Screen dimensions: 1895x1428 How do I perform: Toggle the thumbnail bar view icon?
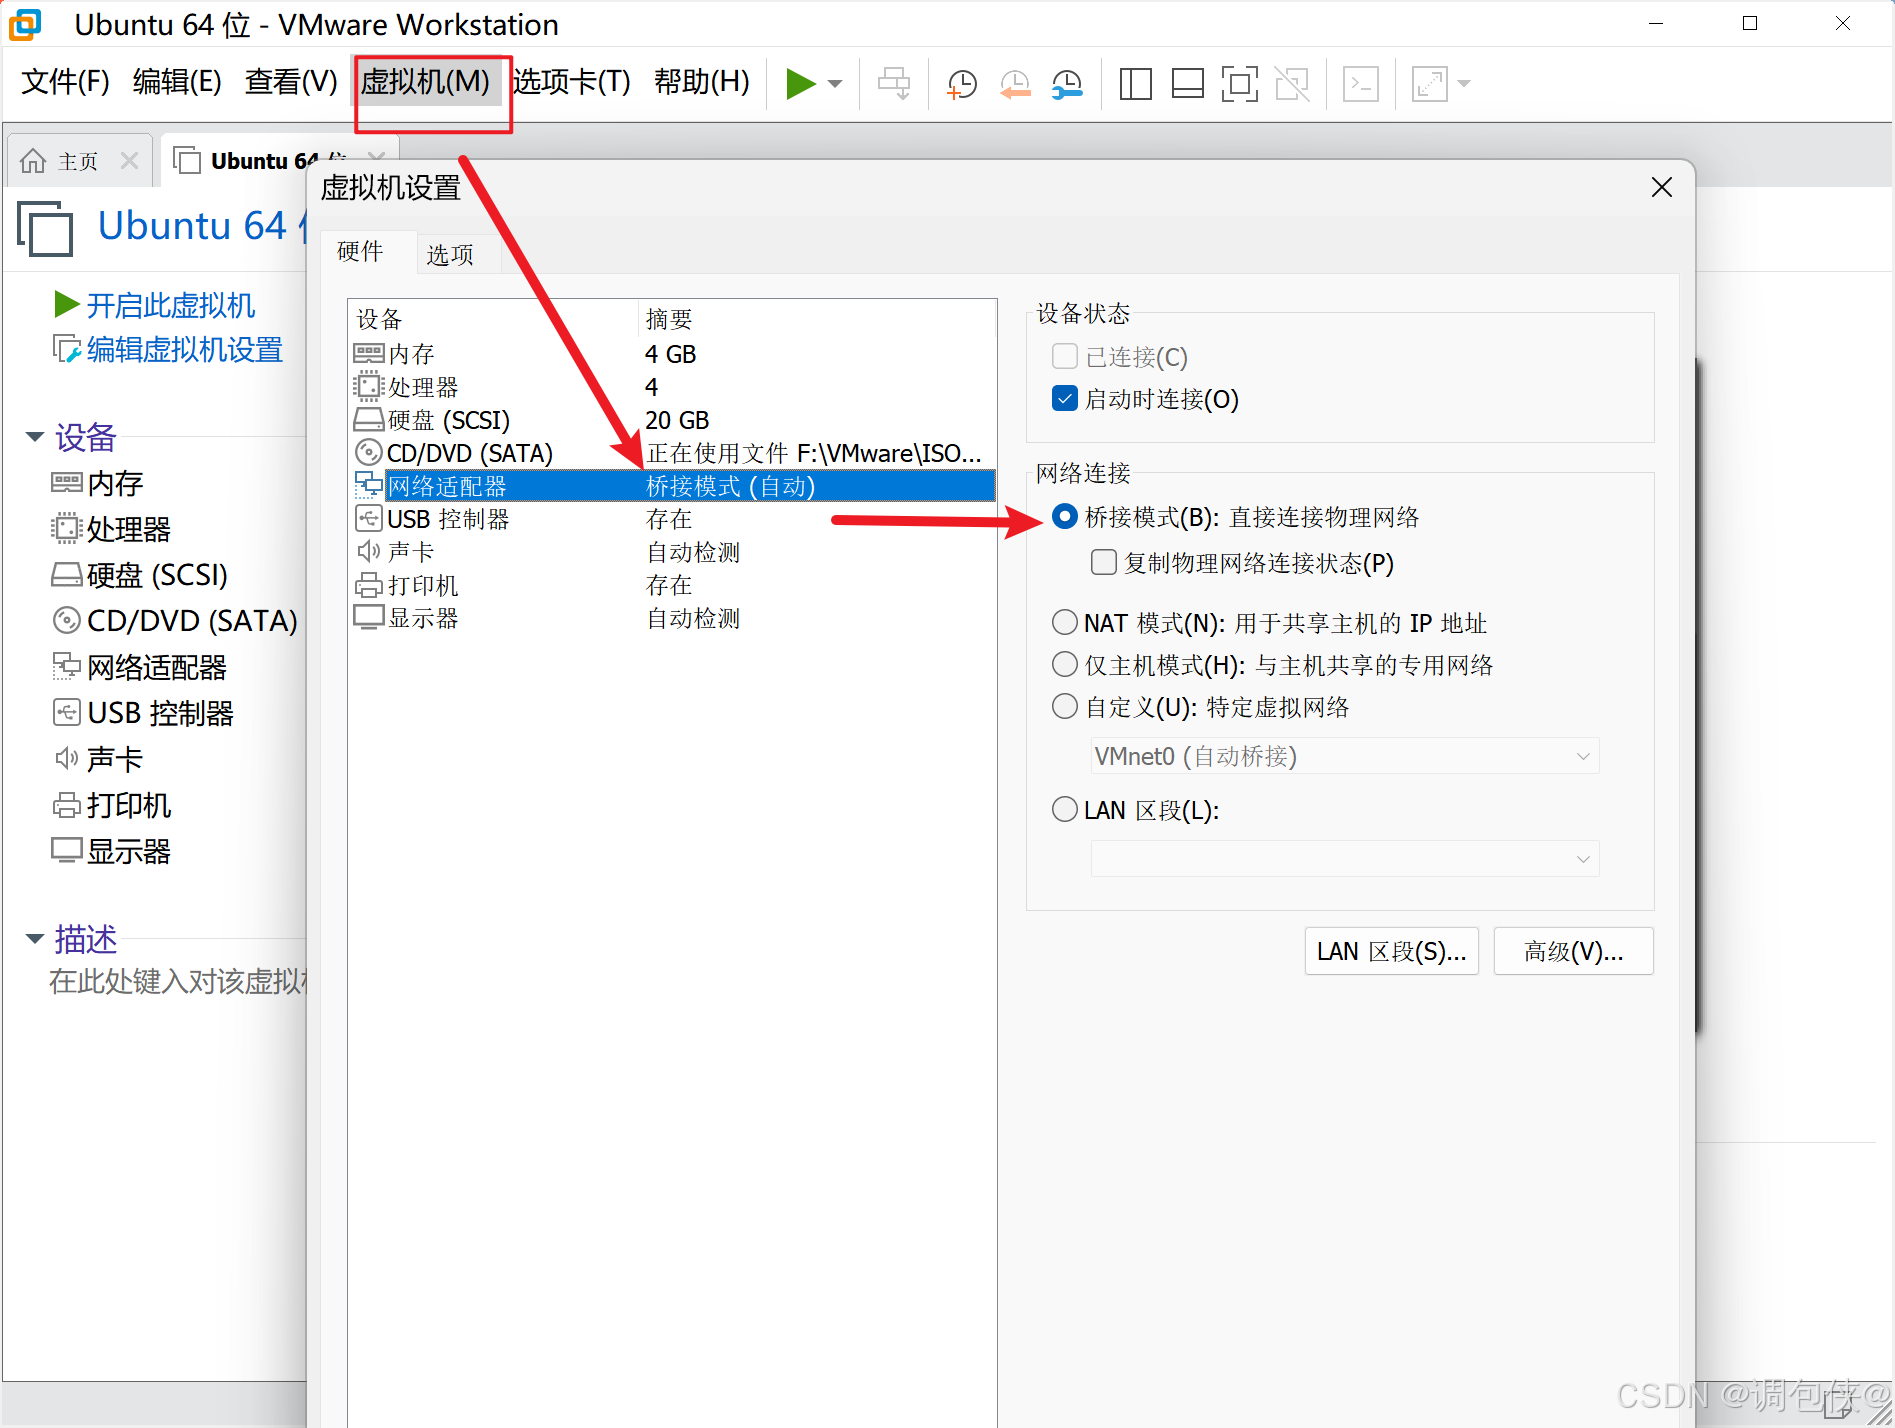point(1187,84)
